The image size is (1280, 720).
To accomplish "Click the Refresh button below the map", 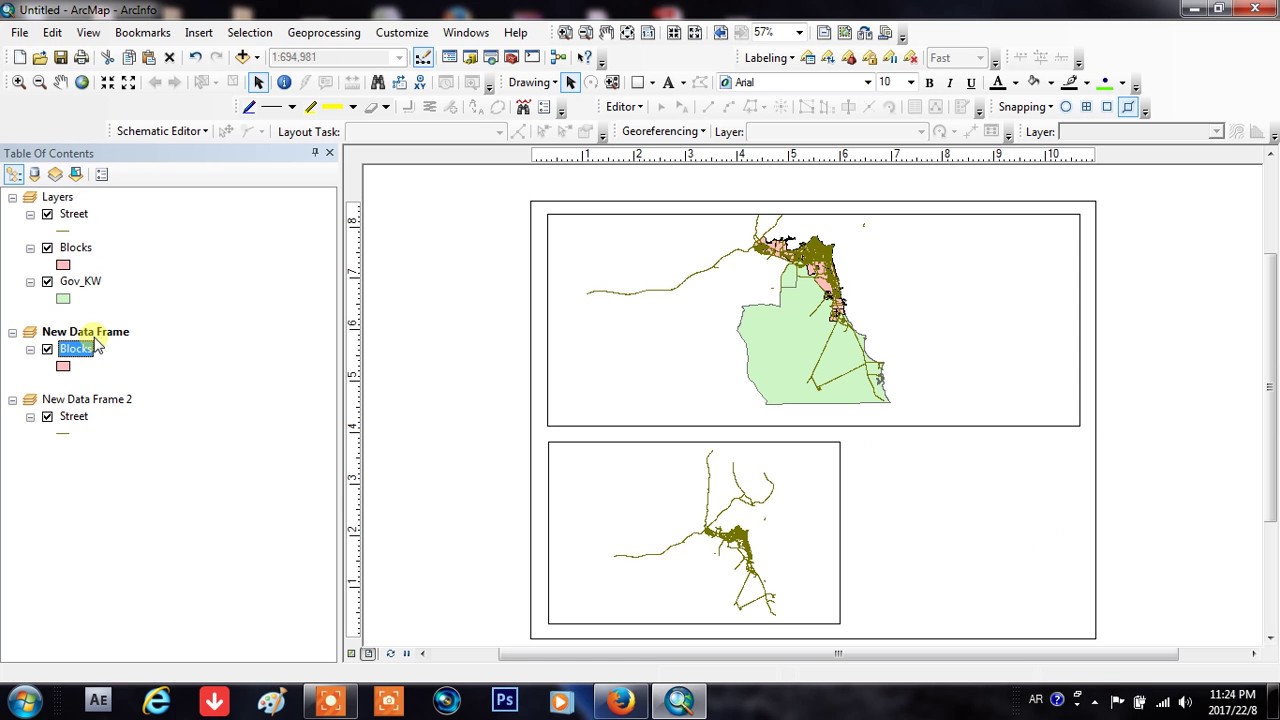I will tap(390, 653).
